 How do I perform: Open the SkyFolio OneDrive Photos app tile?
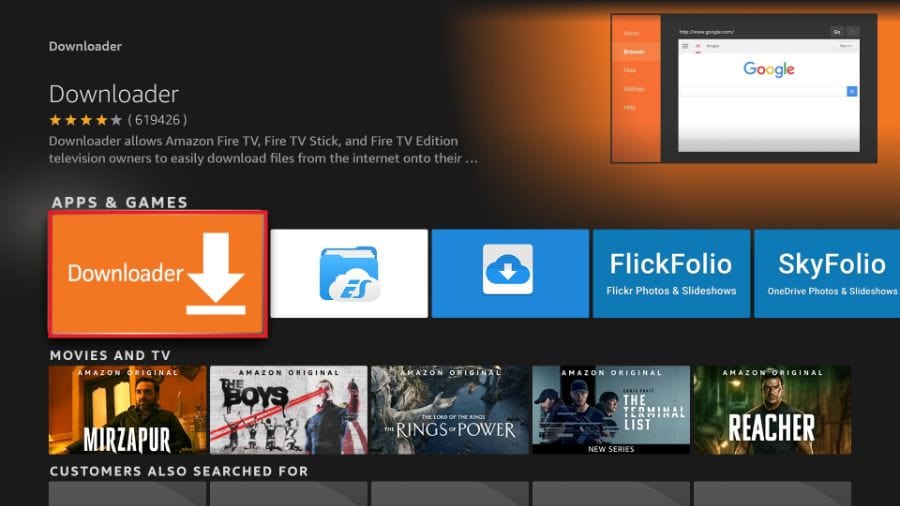(x=827, y=274)
